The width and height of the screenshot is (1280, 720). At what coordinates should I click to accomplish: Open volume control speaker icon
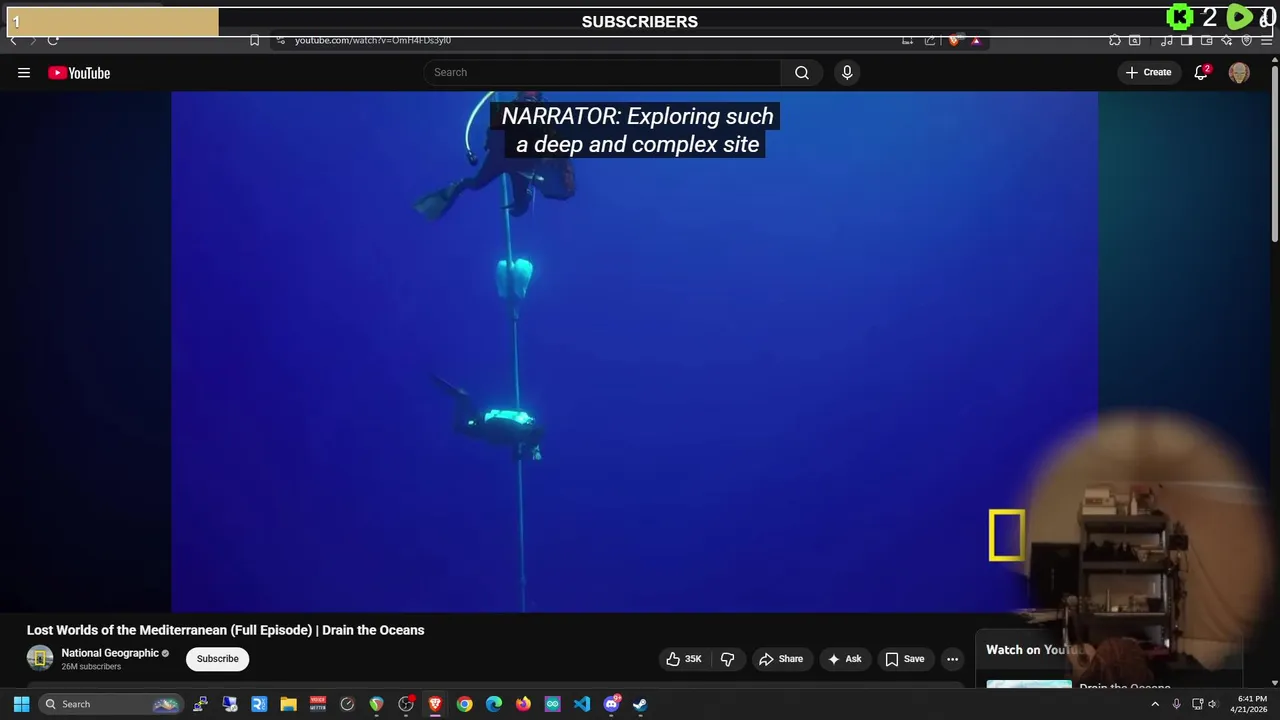pos(1212,704)
